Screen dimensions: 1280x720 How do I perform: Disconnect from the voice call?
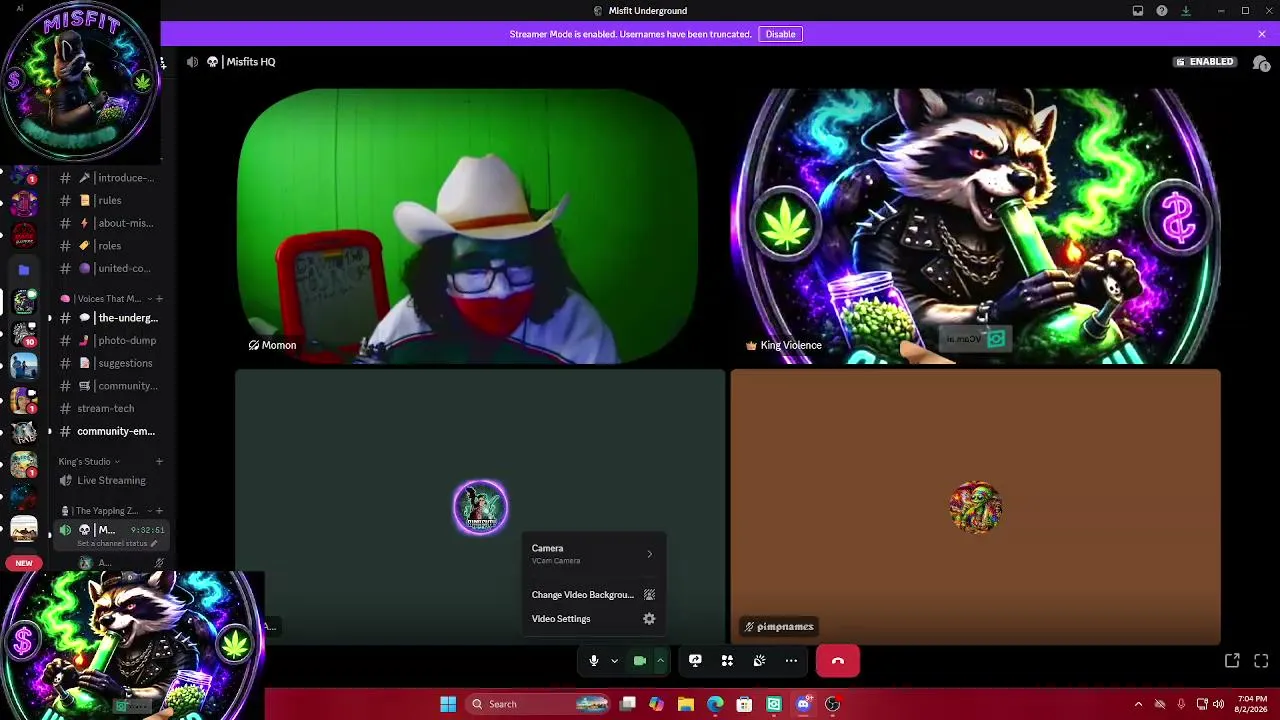[838, 660]
